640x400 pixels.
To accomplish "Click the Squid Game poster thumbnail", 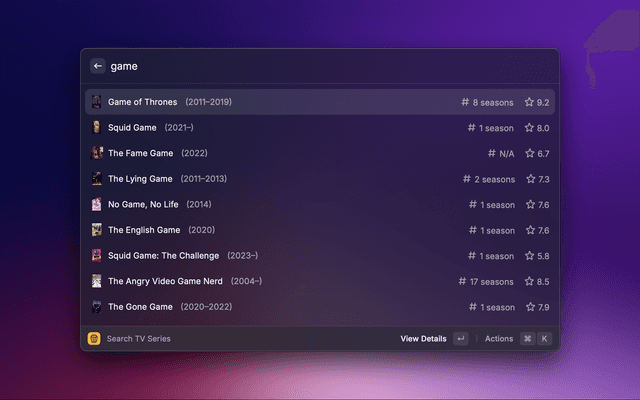I will pos(97,128).
